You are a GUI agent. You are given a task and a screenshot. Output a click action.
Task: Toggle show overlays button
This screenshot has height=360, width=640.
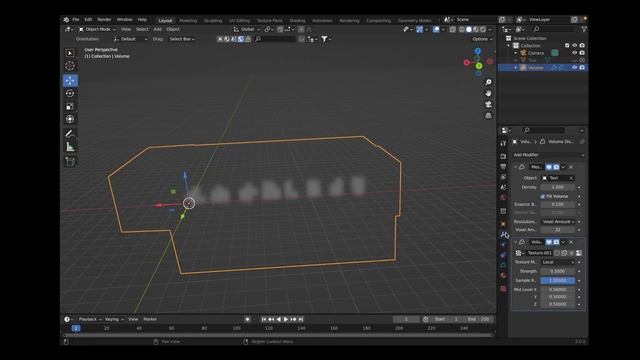pos(436,29)
